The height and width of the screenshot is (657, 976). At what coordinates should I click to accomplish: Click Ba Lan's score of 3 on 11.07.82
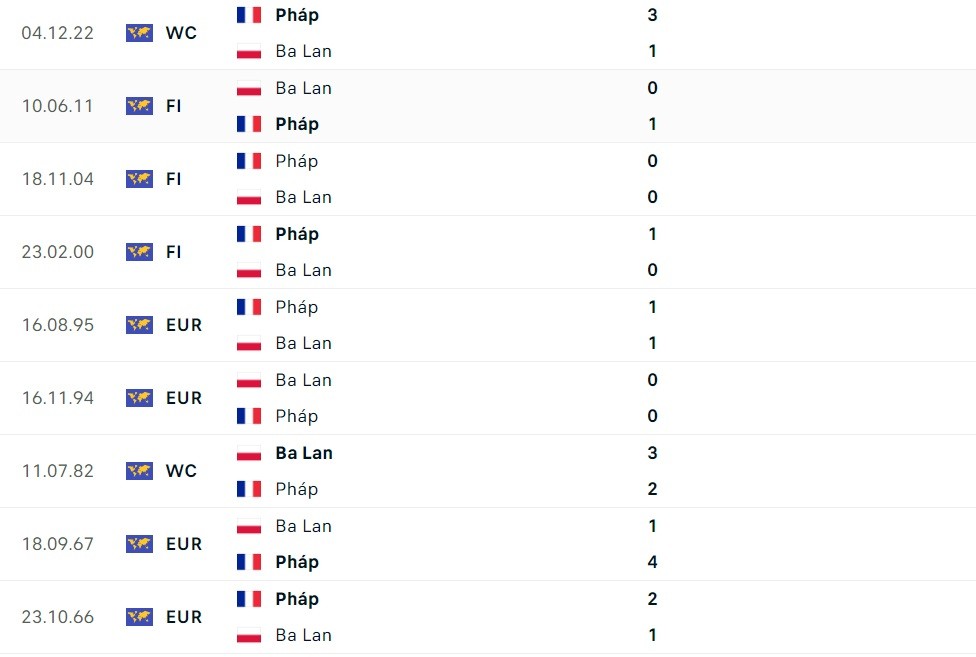(x=653, y=453)
